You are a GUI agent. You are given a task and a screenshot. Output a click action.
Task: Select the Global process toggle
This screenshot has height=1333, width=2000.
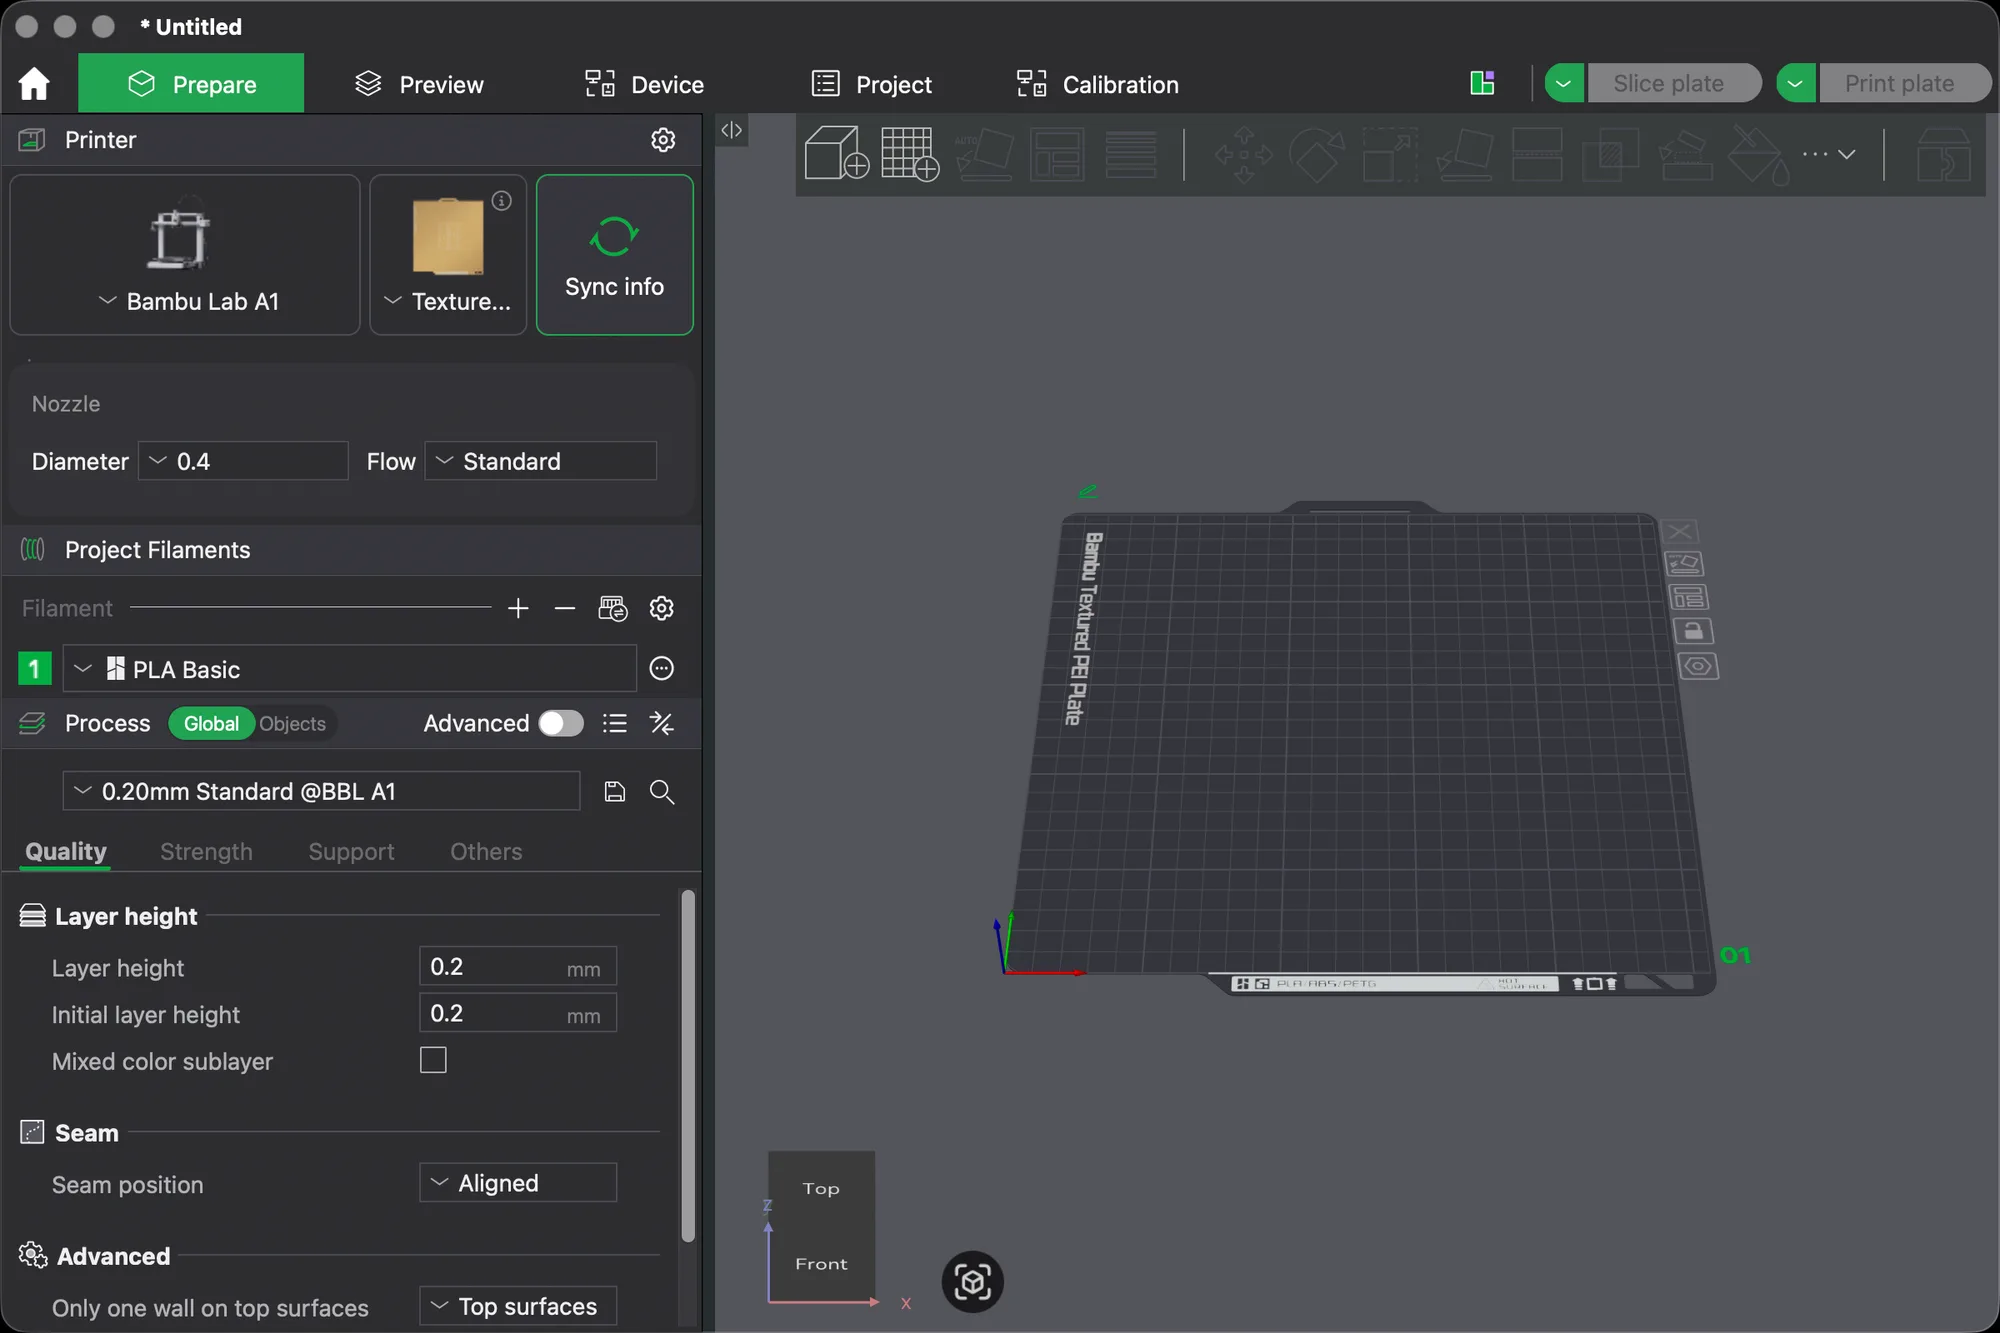point(211,723)
